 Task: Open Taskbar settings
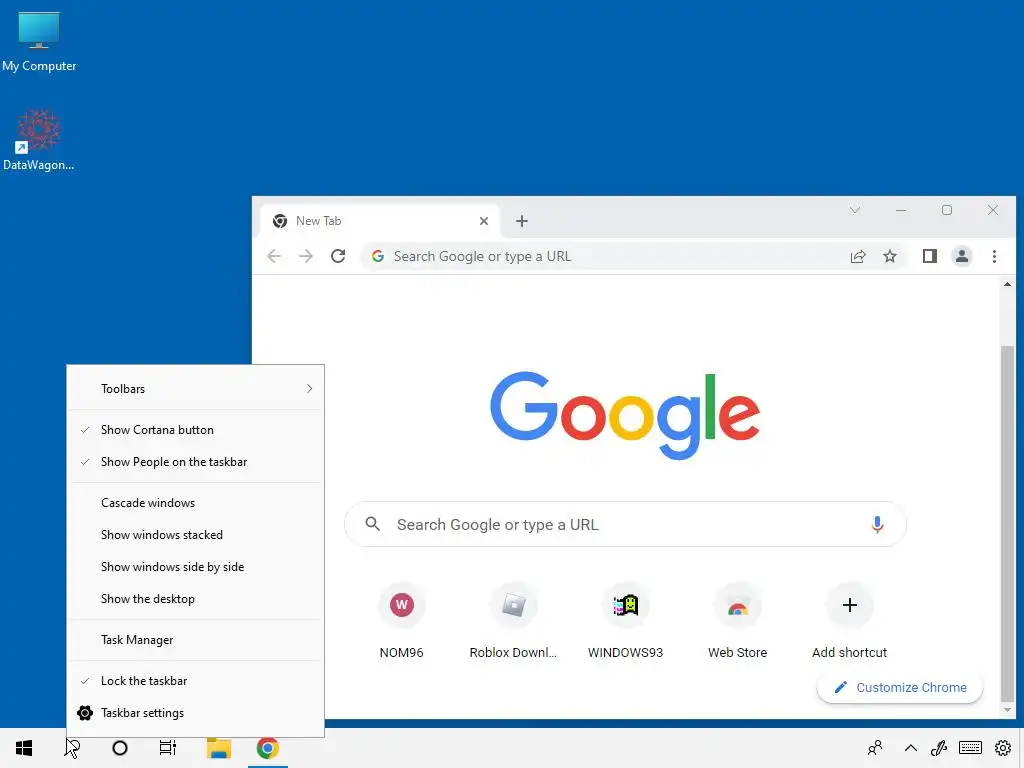tap(196, 712)
